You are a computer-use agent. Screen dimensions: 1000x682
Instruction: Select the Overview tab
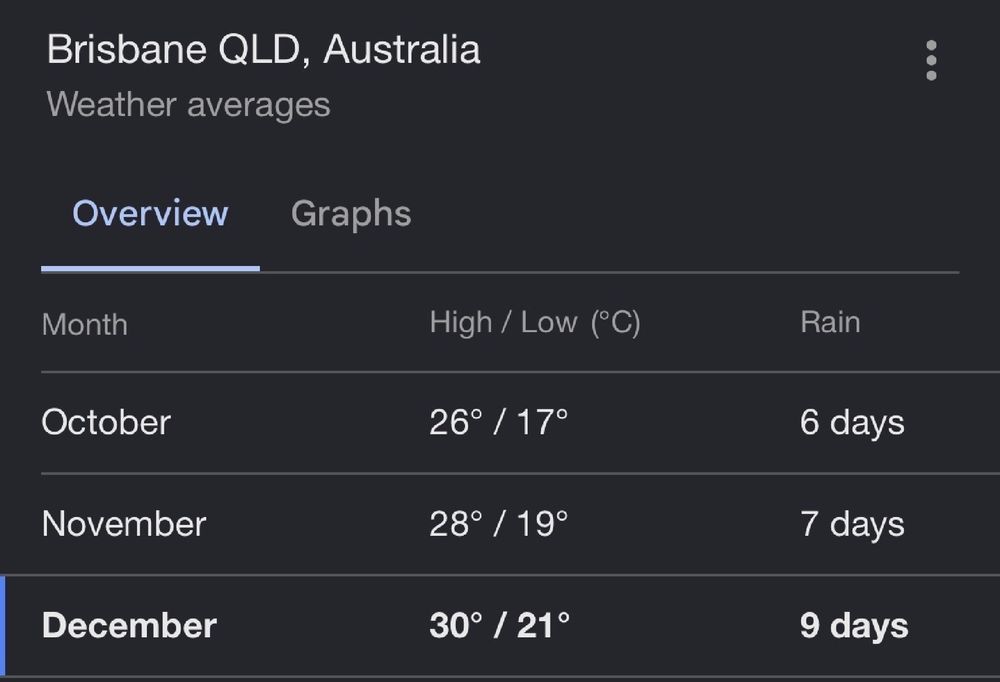click(x=149, y=213)
